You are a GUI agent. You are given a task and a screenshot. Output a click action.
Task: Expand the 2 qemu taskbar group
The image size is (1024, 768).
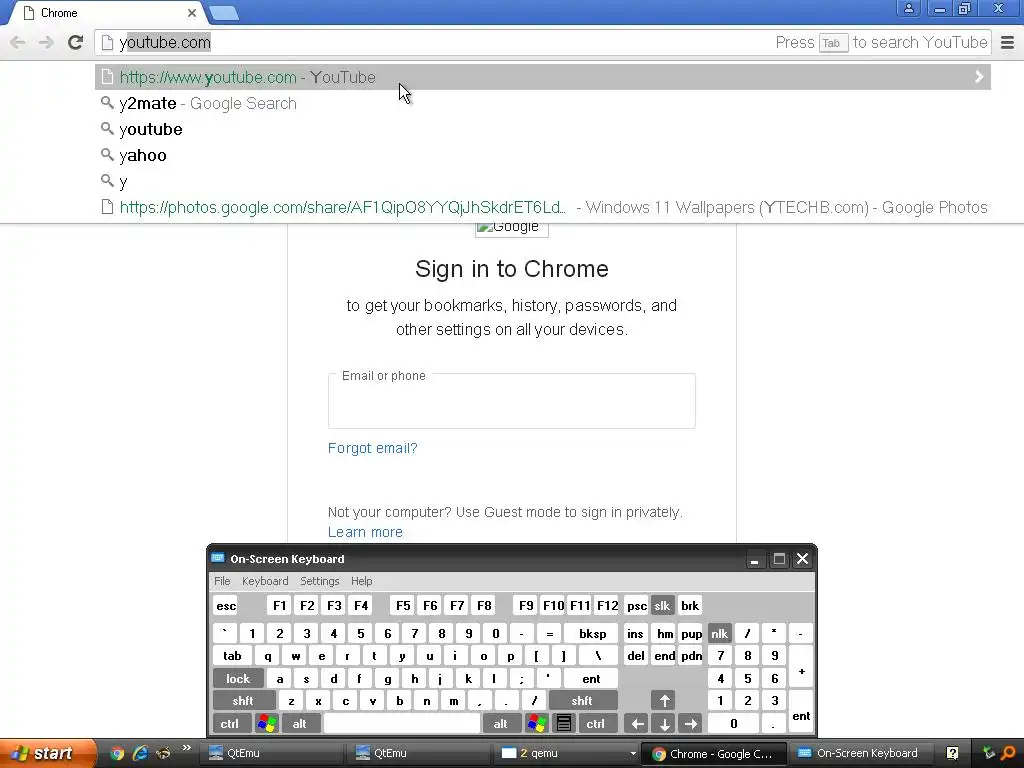pos(568,754)
